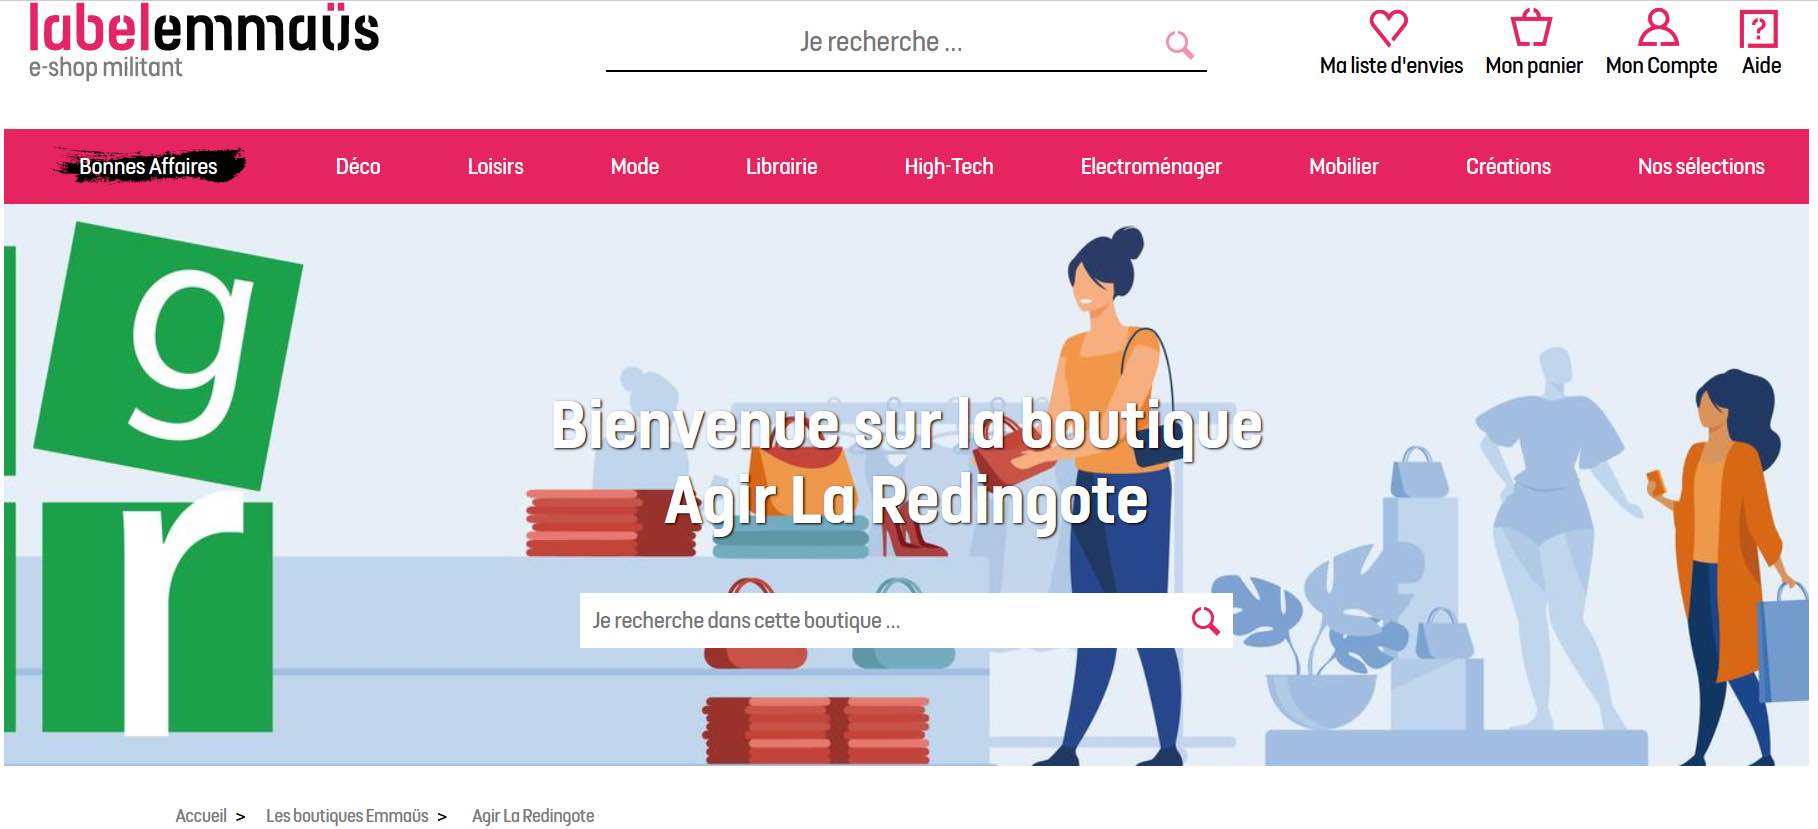Open the wishlist heart icon
The image size is (1818, 829).
pos(1388,28)
